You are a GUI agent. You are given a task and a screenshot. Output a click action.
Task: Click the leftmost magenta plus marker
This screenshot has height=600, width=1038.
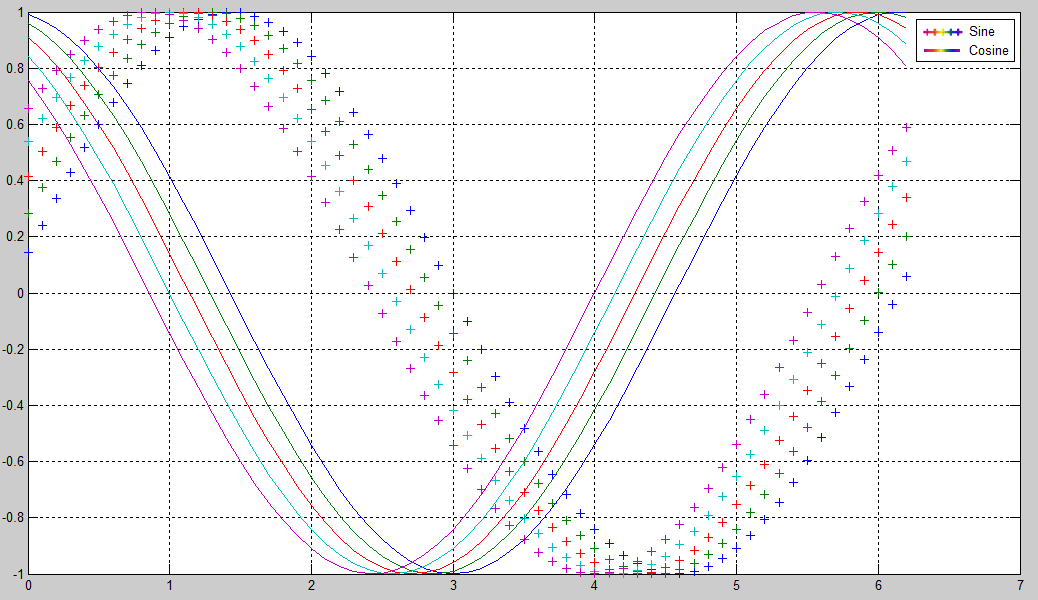pyautogui.click(x=28, y=108)
